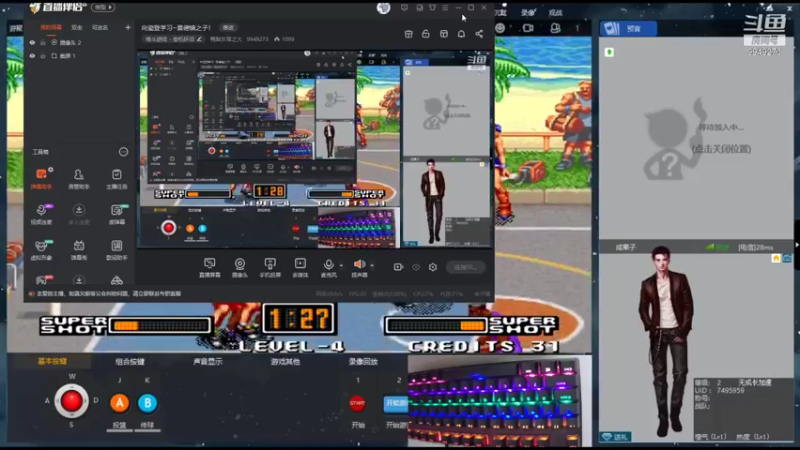Open the video voice-changer tool with microphone icon

coord(41,214)
